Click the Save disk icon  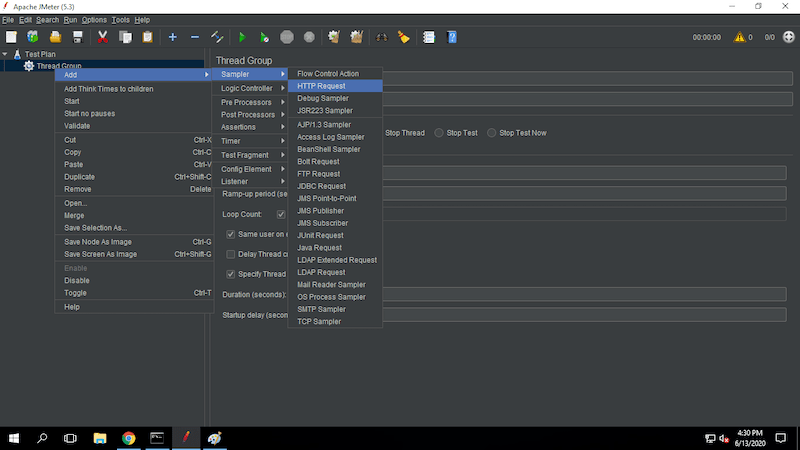(78, 37)
